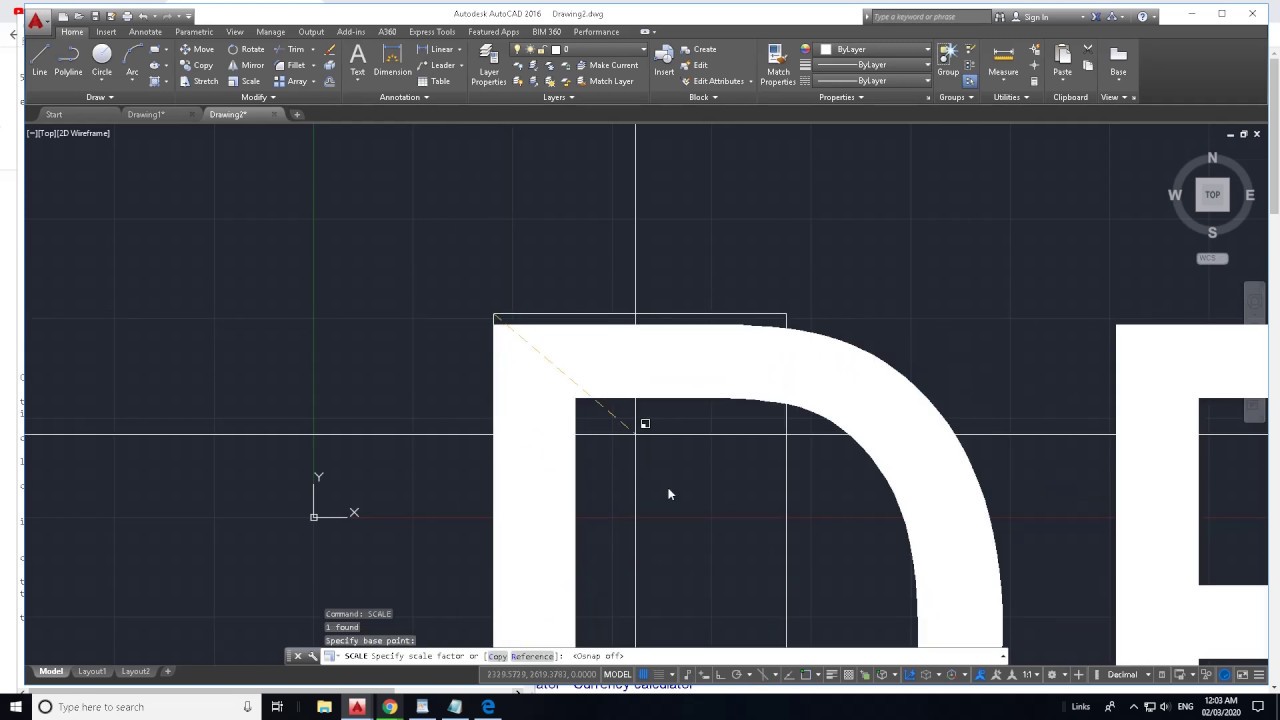Select the Arc tool
The width and height of the screenshot is (1280, 720).
tap(132, 60)
